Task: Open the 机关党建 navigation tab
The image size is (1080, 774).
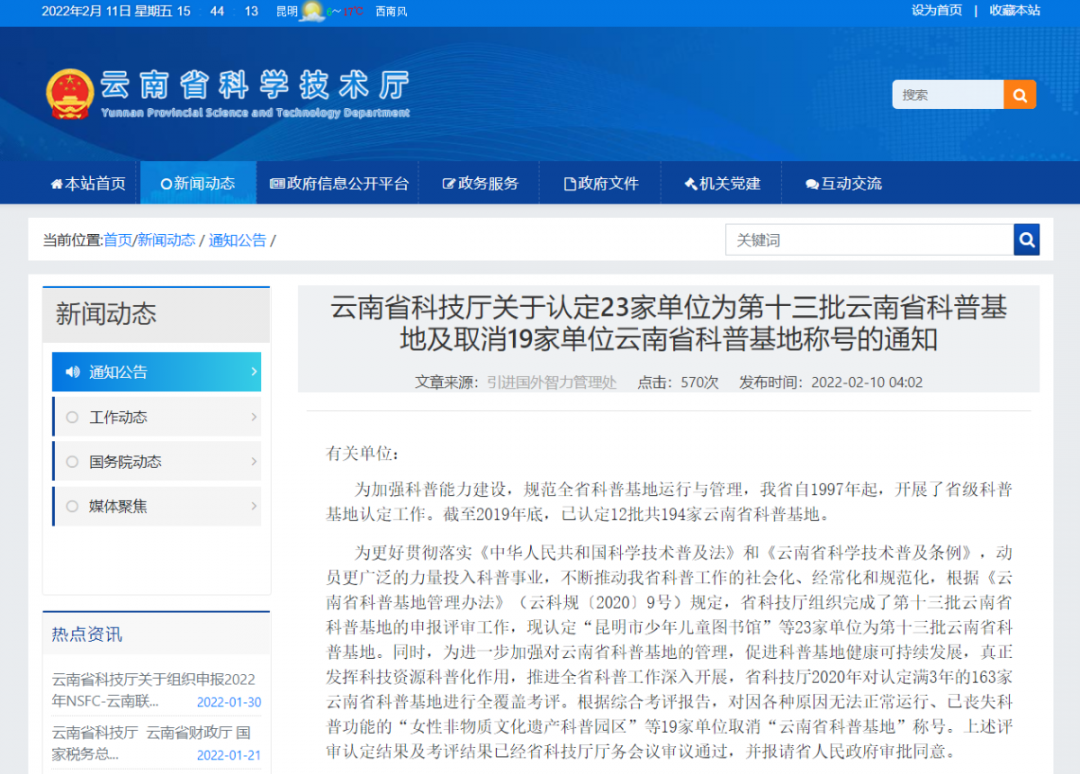Action: tap(723, 184)
